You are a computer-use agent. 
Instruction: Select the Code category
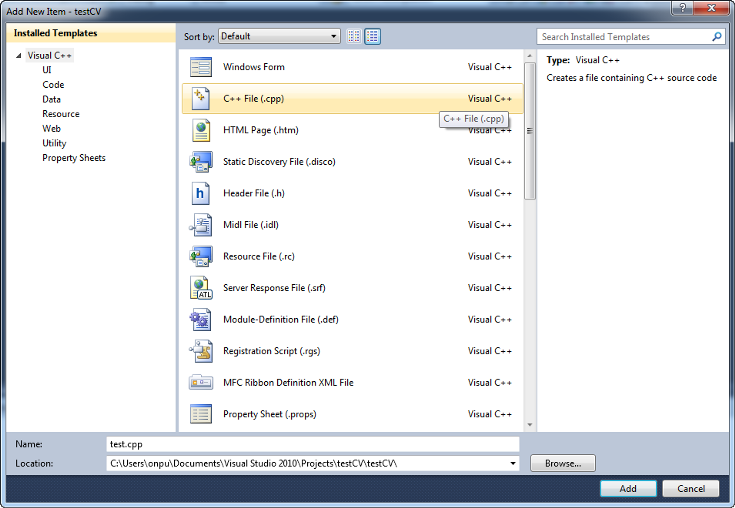(53, 84)
